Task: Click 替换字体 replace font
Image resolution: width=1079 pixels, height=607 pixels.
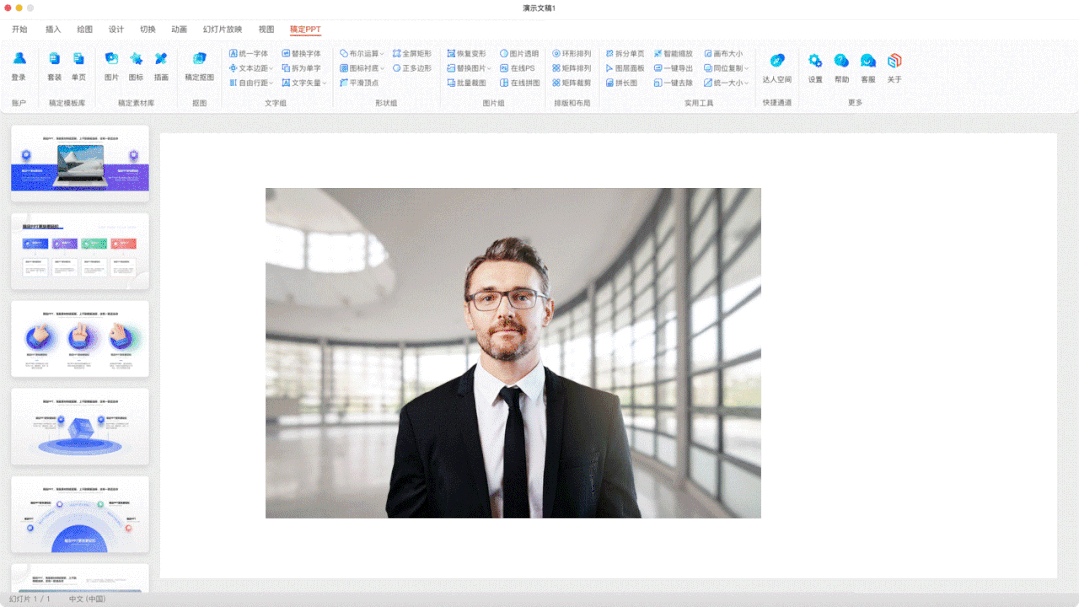Action: [301, 54]
